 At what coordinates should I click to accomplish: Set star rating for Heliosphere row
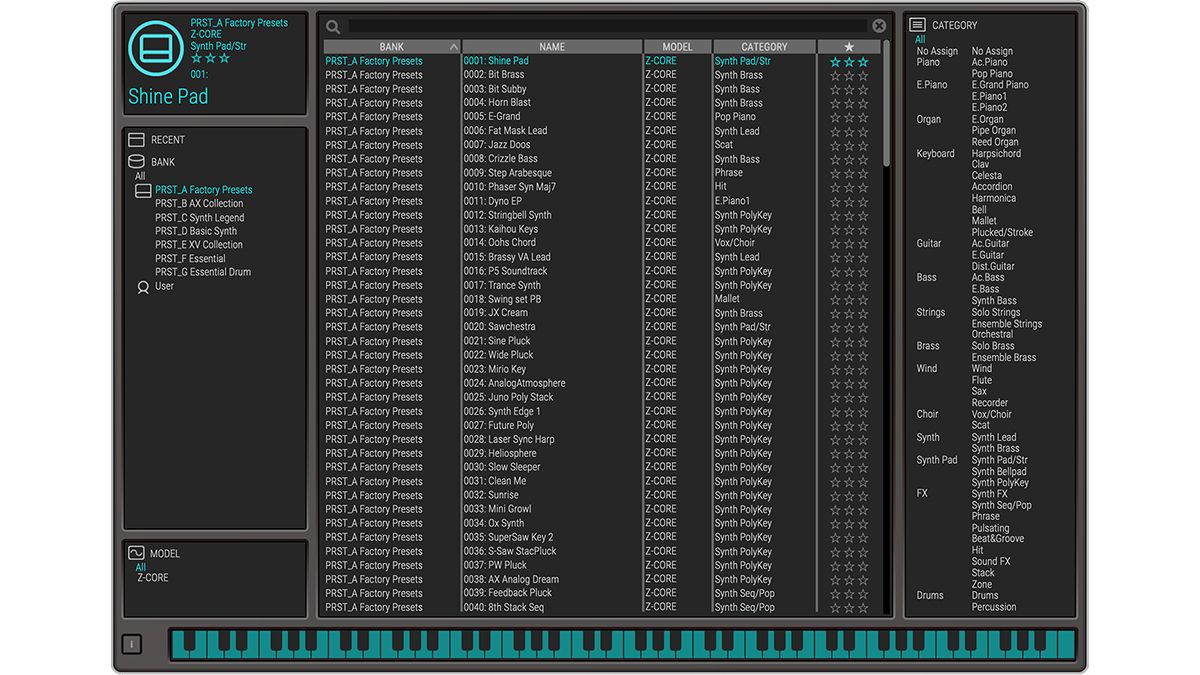[849, 453]
